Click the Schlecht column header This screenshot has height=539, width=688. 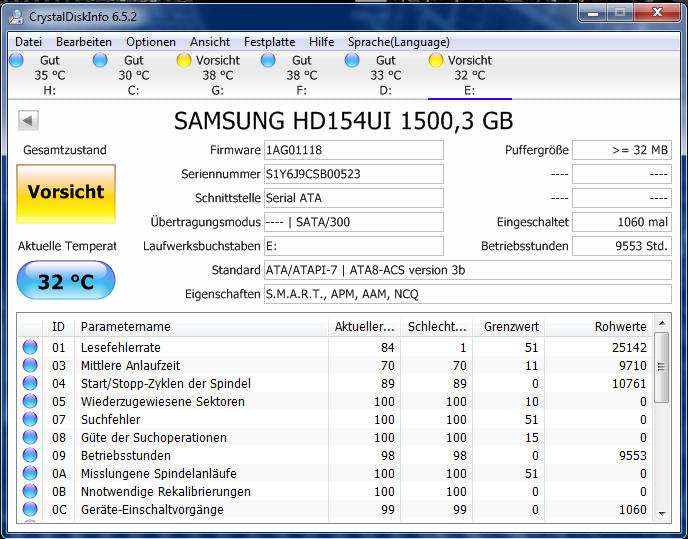click(x=437, y=327)
